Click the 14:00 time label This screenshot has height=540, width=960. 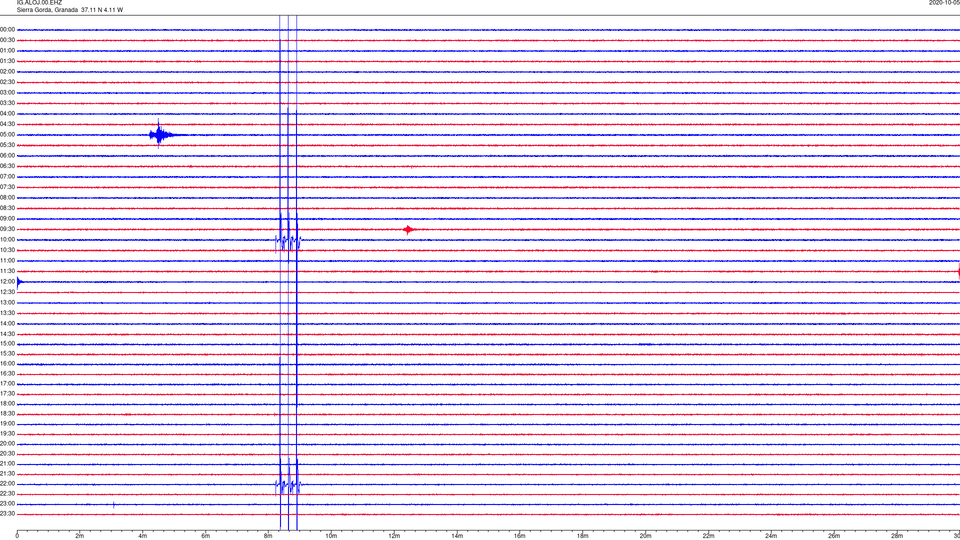(x=7, y=323)
